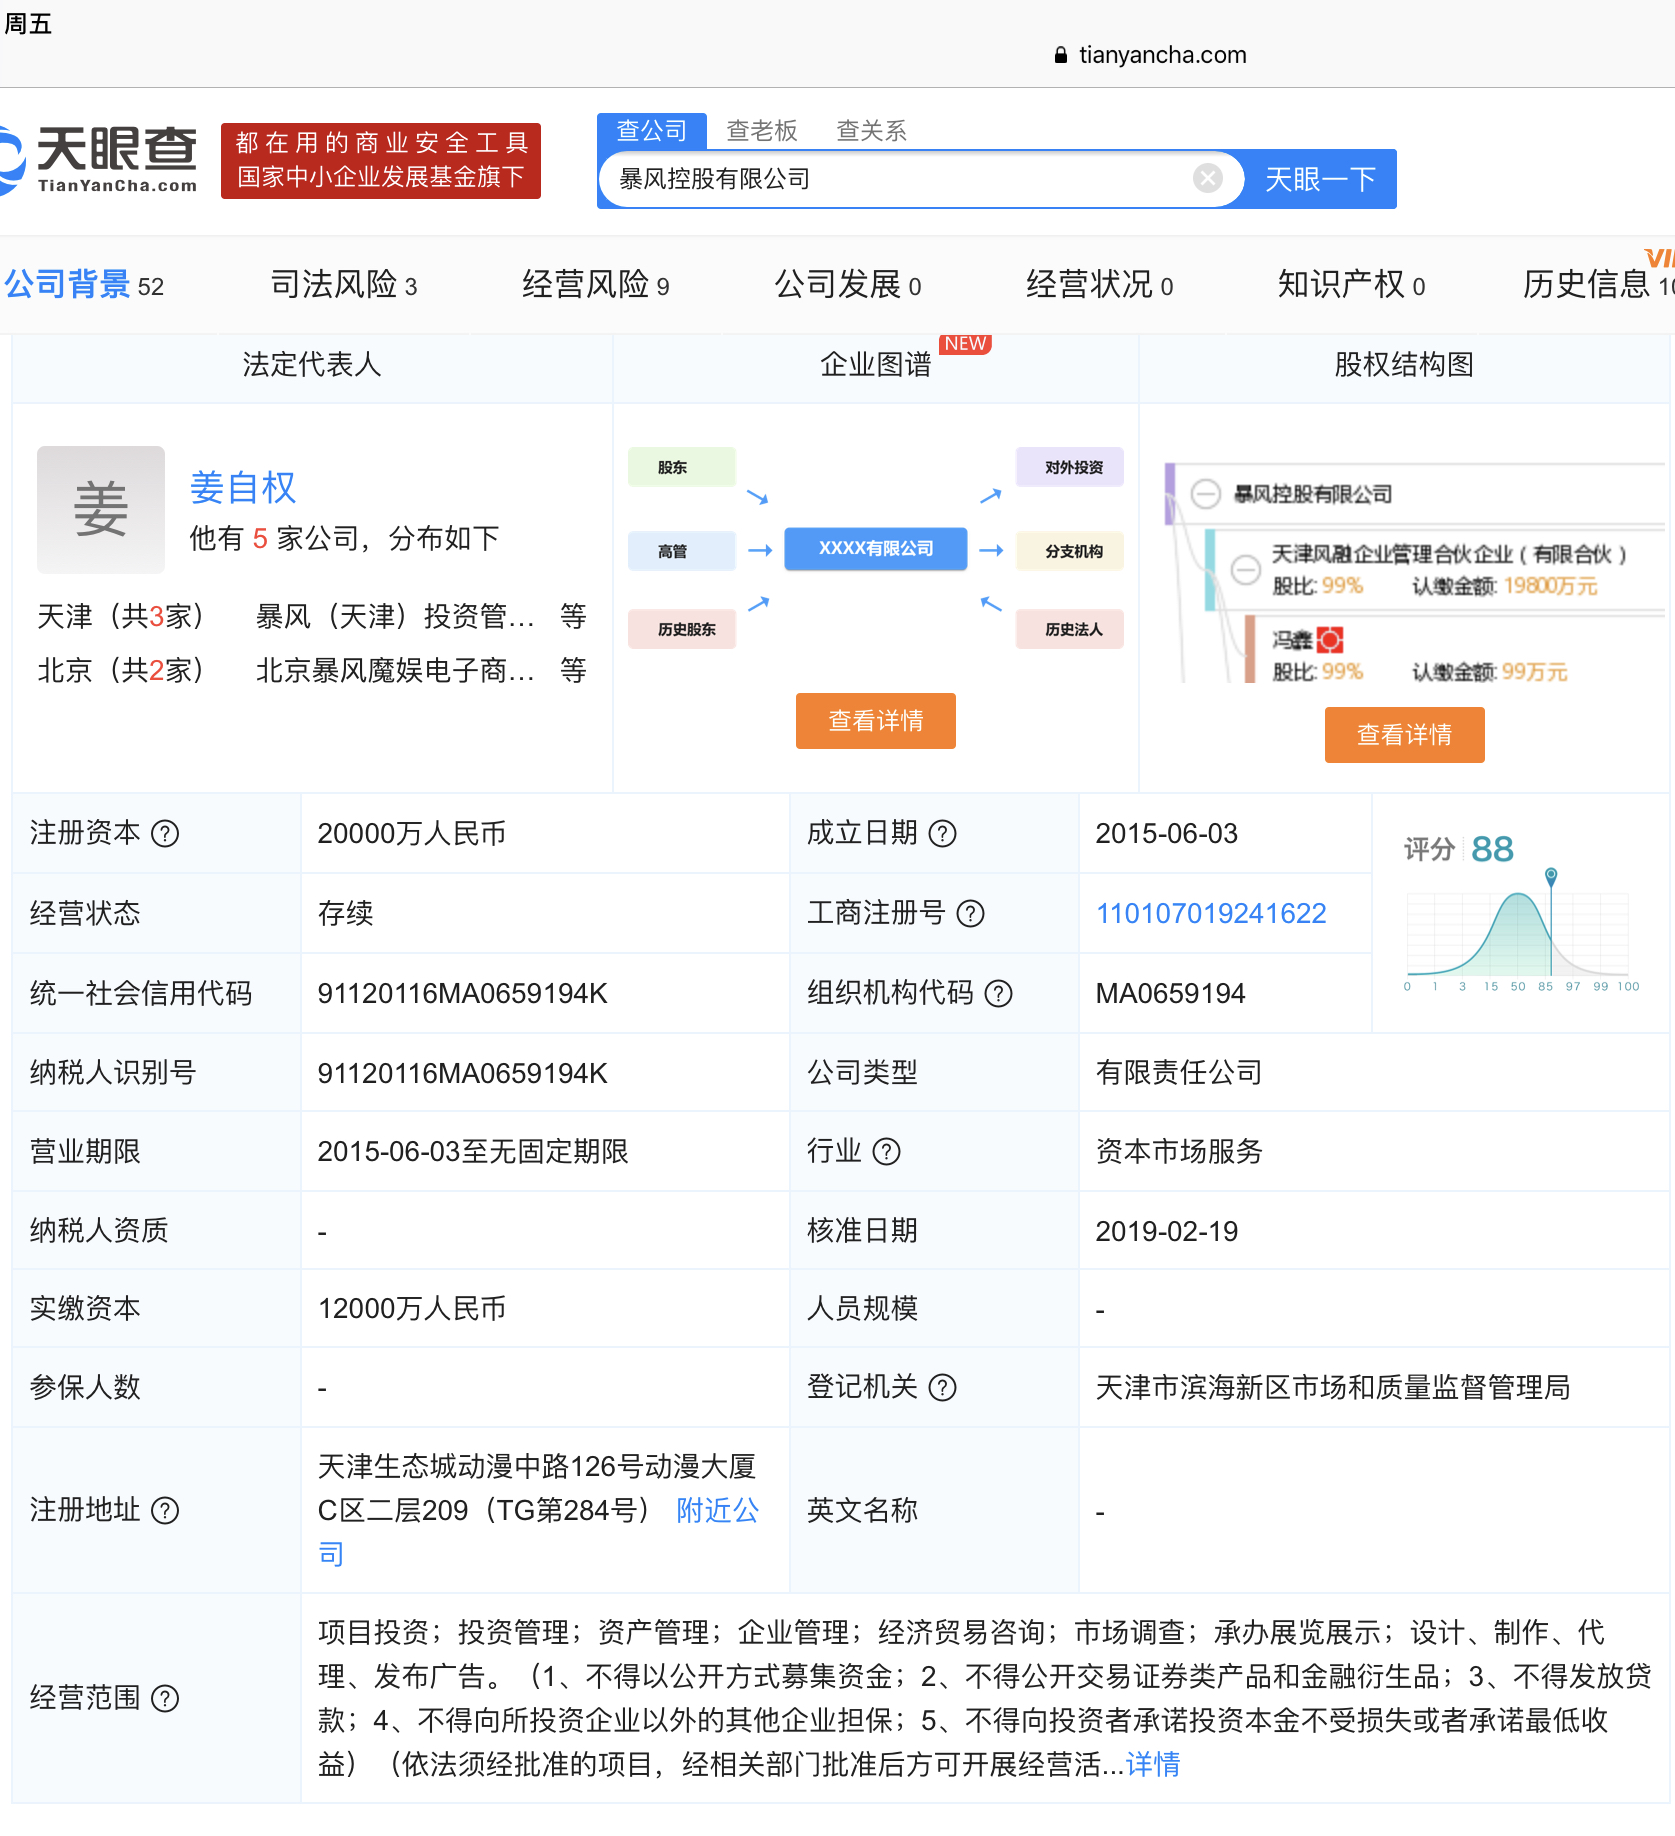Click the 详情 link in 经营范围
Screen dimensions: 1675x1836
click(x=1153, y=1765)
